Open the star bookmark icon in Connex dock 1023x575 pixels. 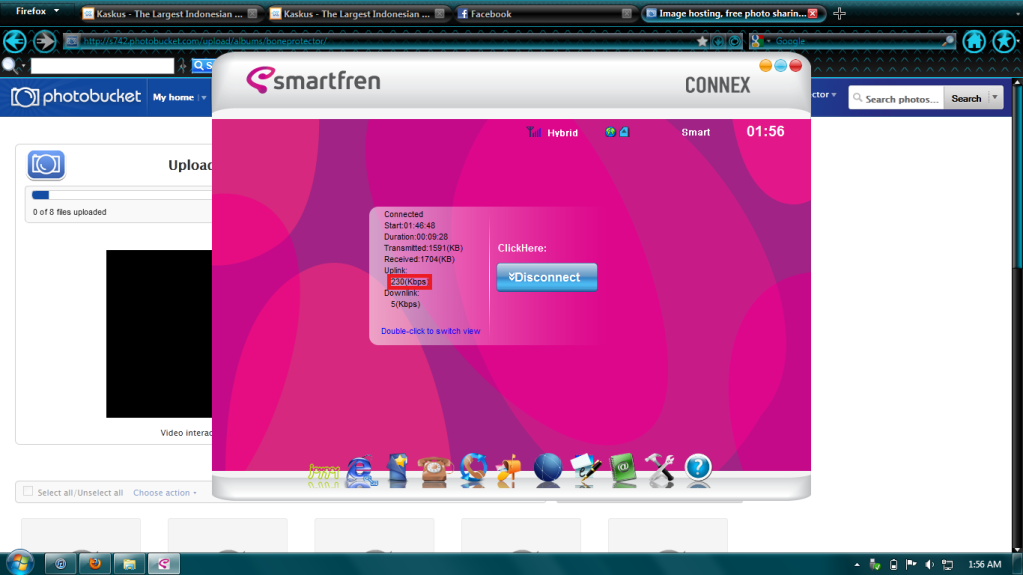pyautogui.click(x=397, y=470)
